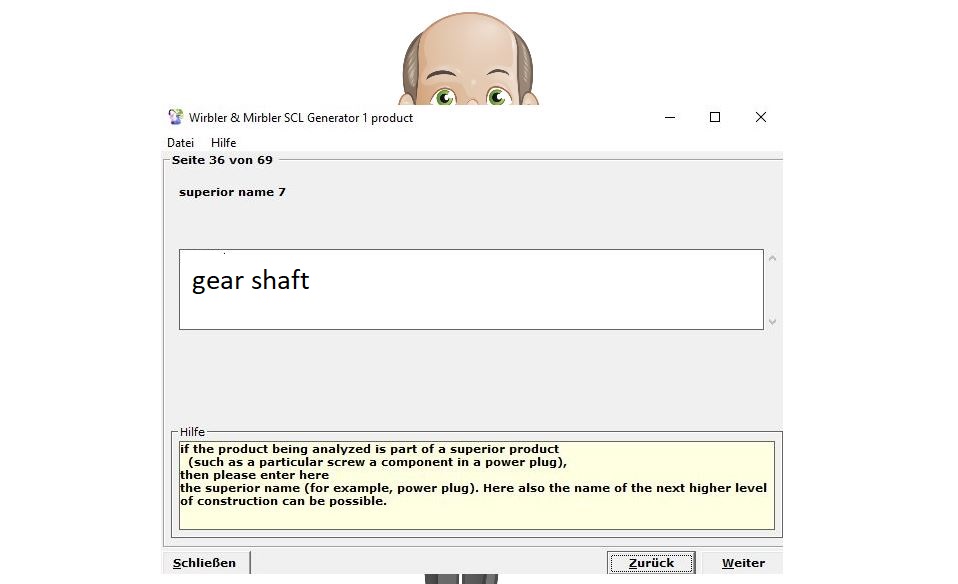
Task: Select the 'superior name 7' label
Action: point(232,192)
